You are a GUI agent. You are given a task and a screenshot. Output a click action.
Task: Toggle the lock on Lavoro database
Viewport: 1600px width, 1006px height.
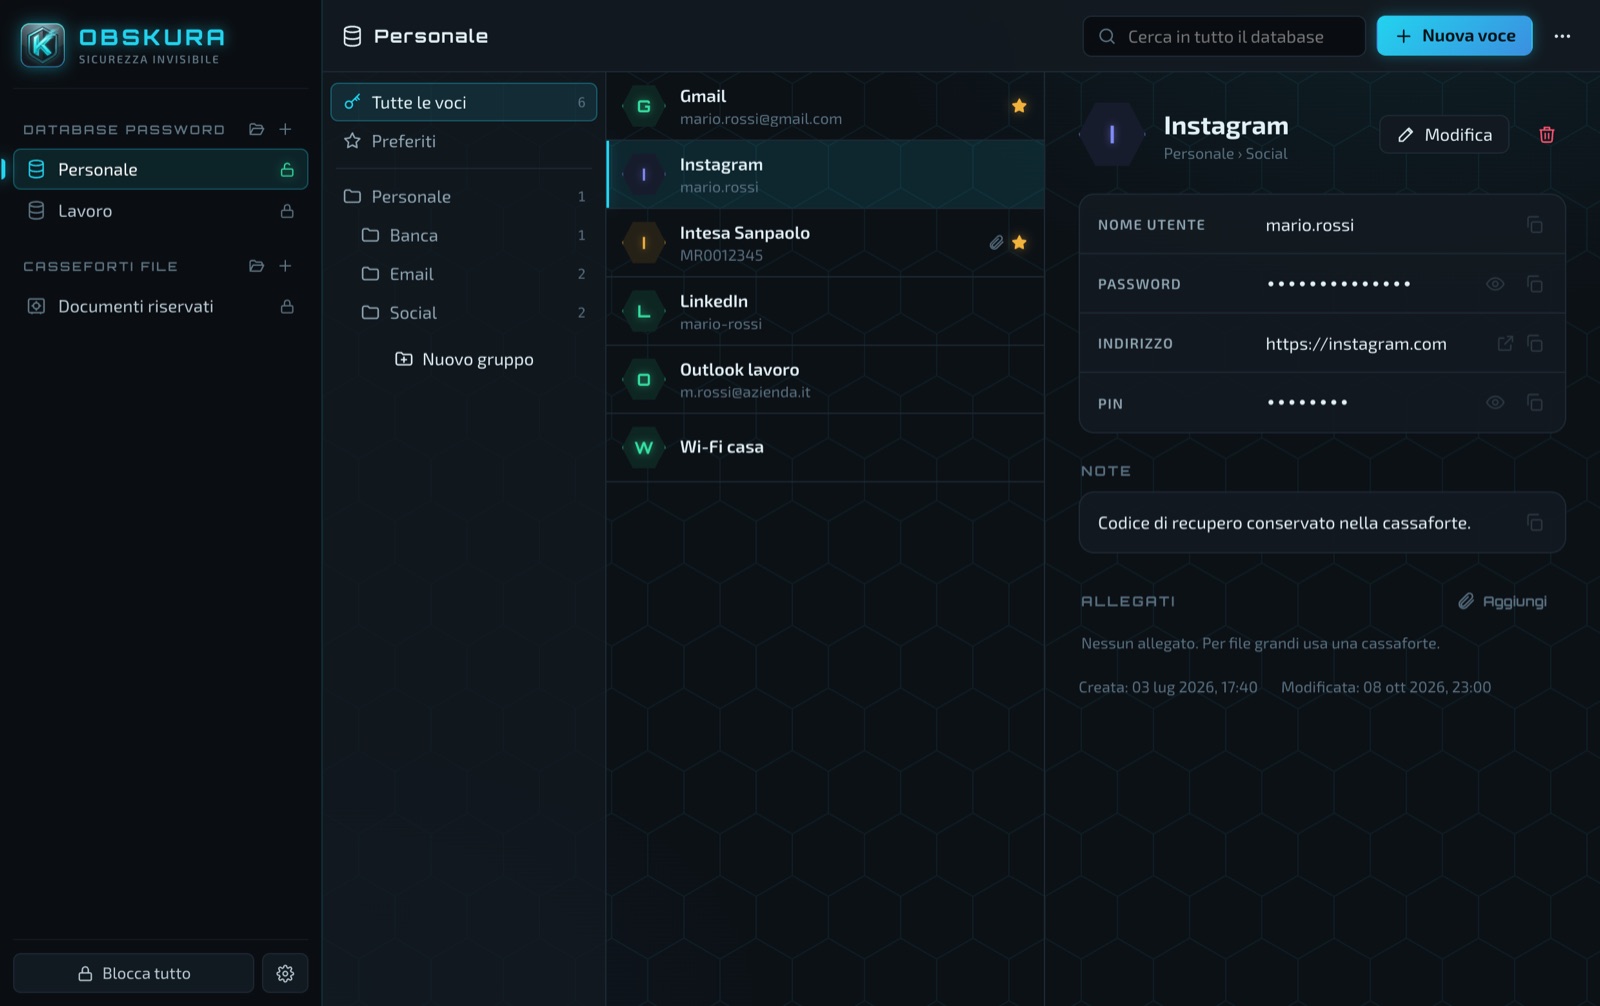pos(287,211)
